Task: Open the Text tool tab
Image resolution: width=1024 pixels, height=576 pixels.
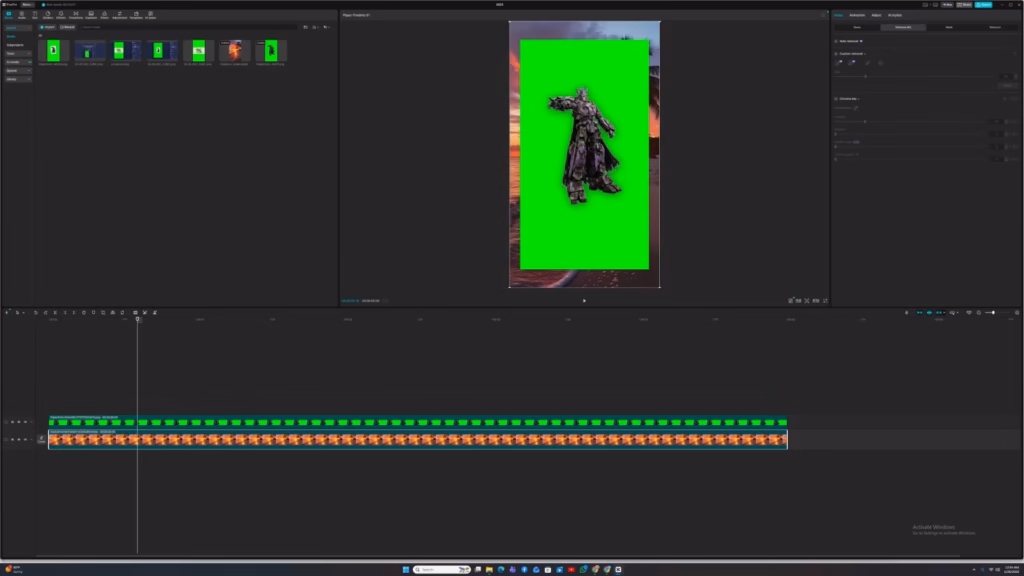Action: 35,14
